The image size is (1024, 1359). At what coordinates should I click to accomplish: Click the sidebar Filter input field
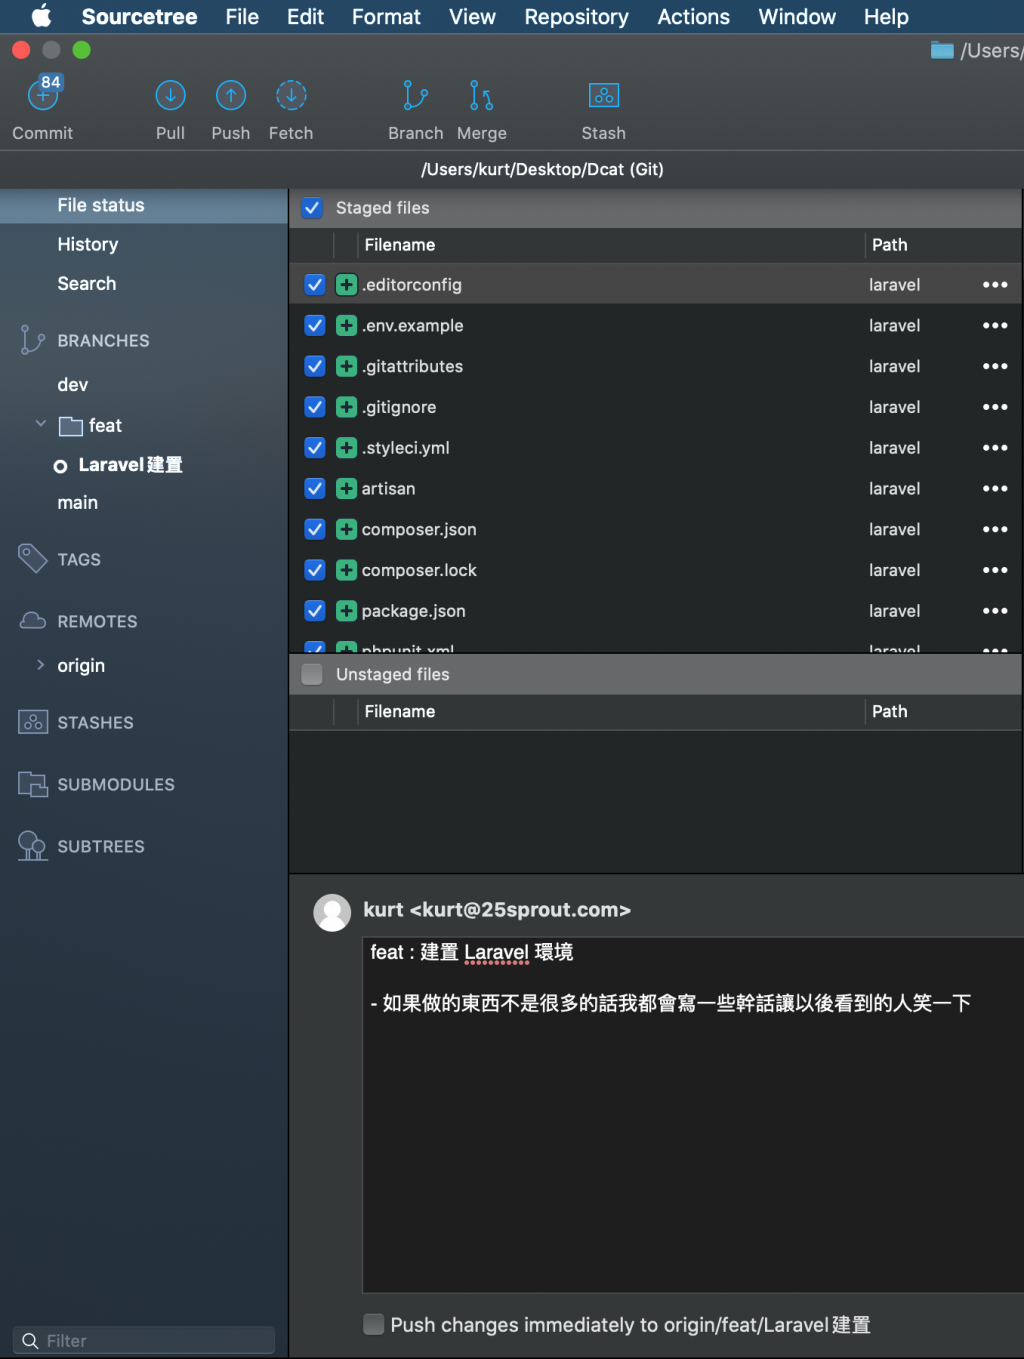point(144,1341)
